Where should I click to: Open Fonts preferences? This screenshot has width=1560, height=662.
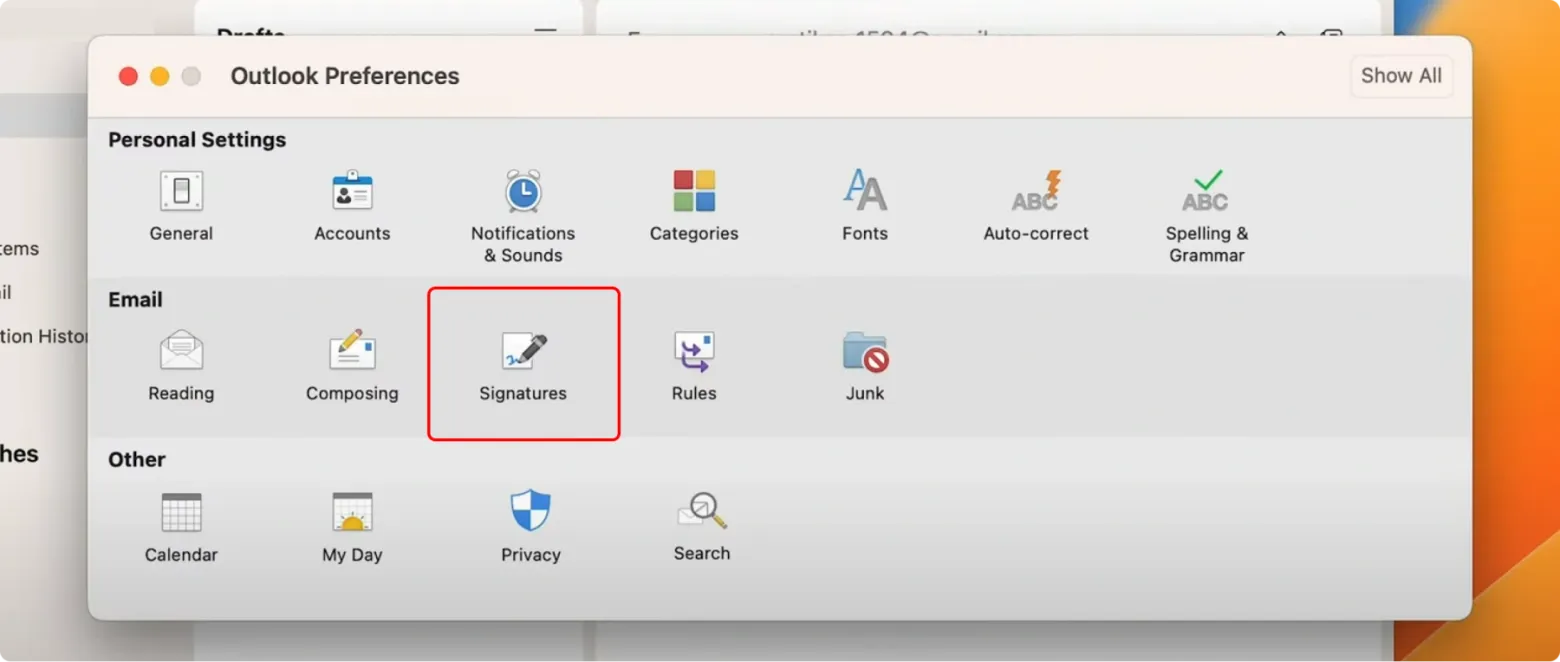(x=865, y=206)
